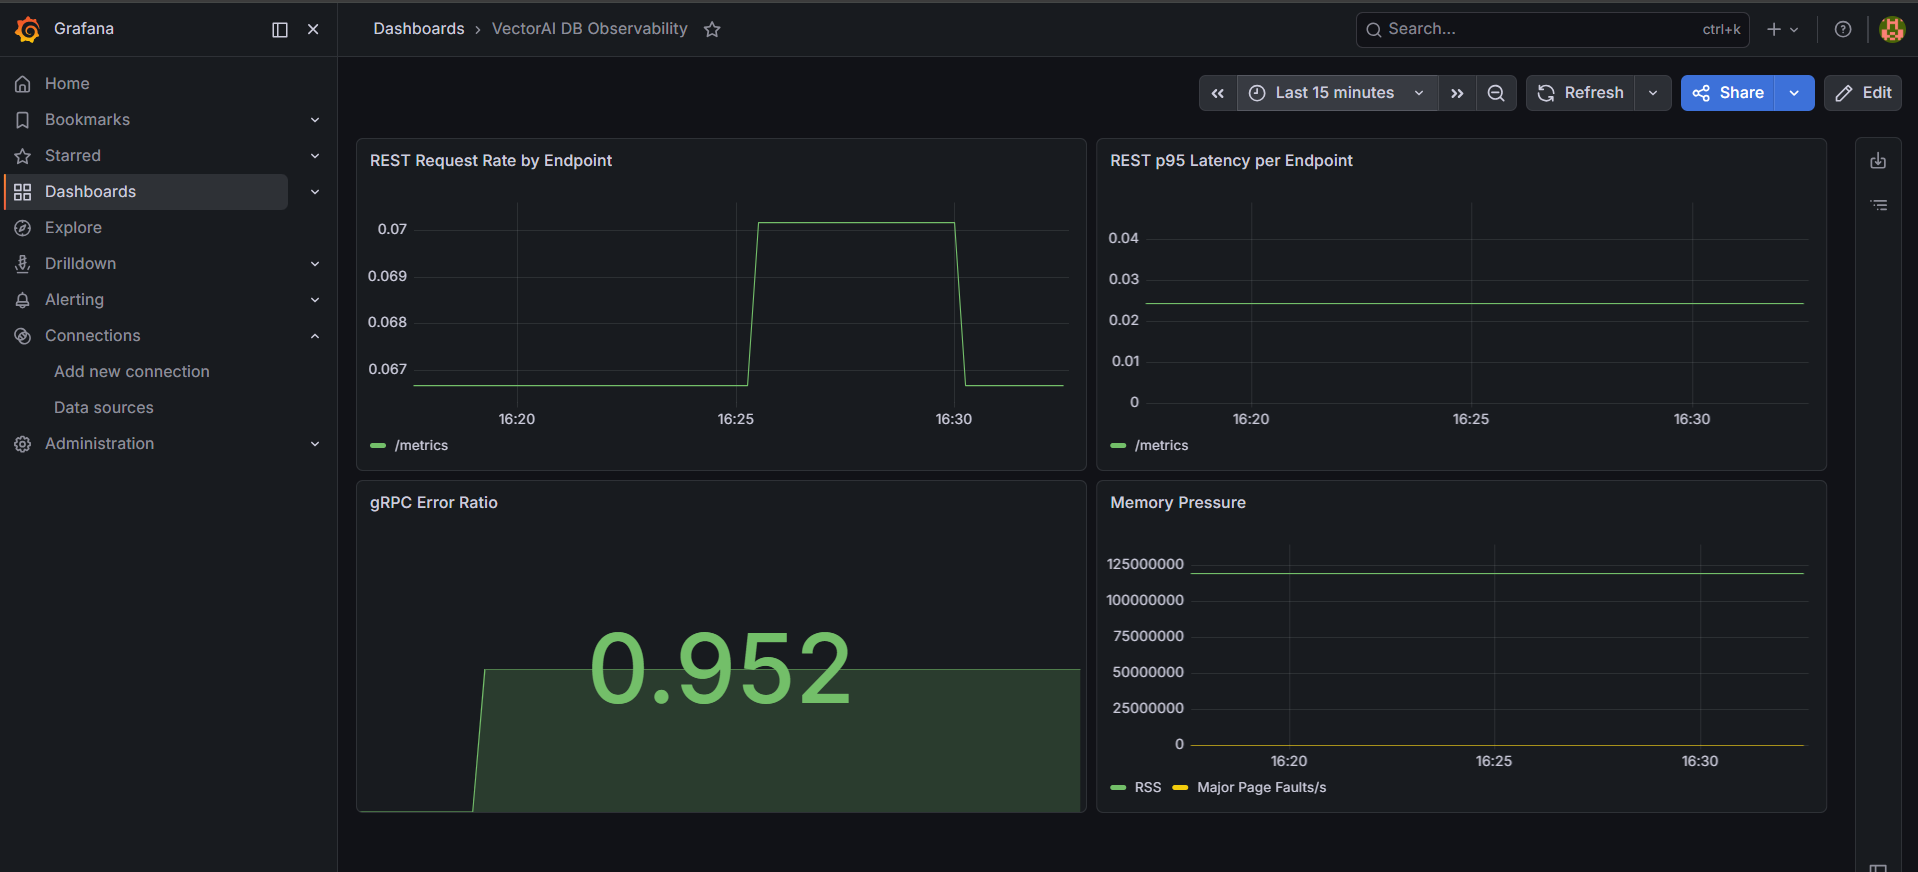This screenshot has width=1918, height=872.
Task: Open the user profile avatar
Action: click(1892, 30)
